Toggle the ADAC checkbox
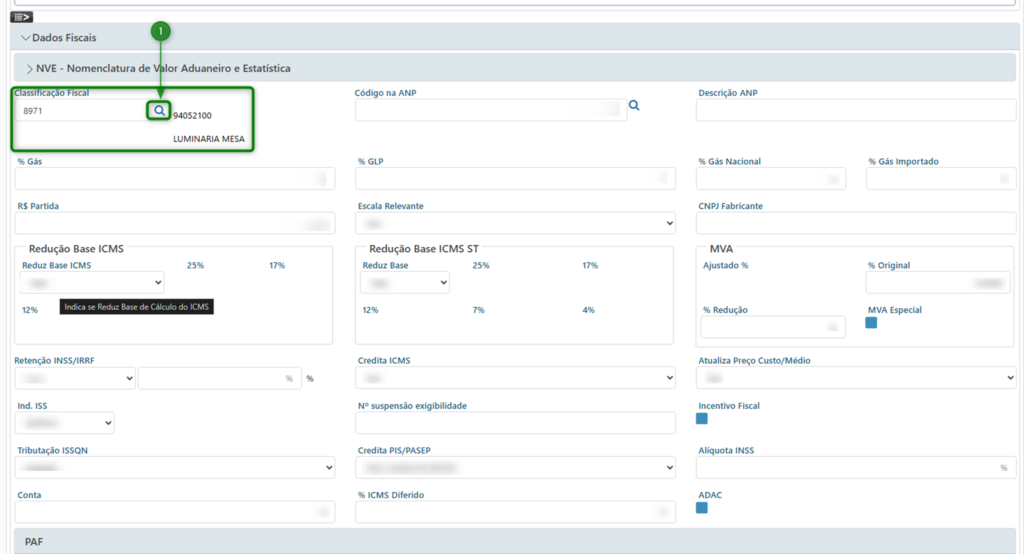Image resolution: width=1024 pixels, height=554 pixels. pyautogui.click(x=702, y=508)
